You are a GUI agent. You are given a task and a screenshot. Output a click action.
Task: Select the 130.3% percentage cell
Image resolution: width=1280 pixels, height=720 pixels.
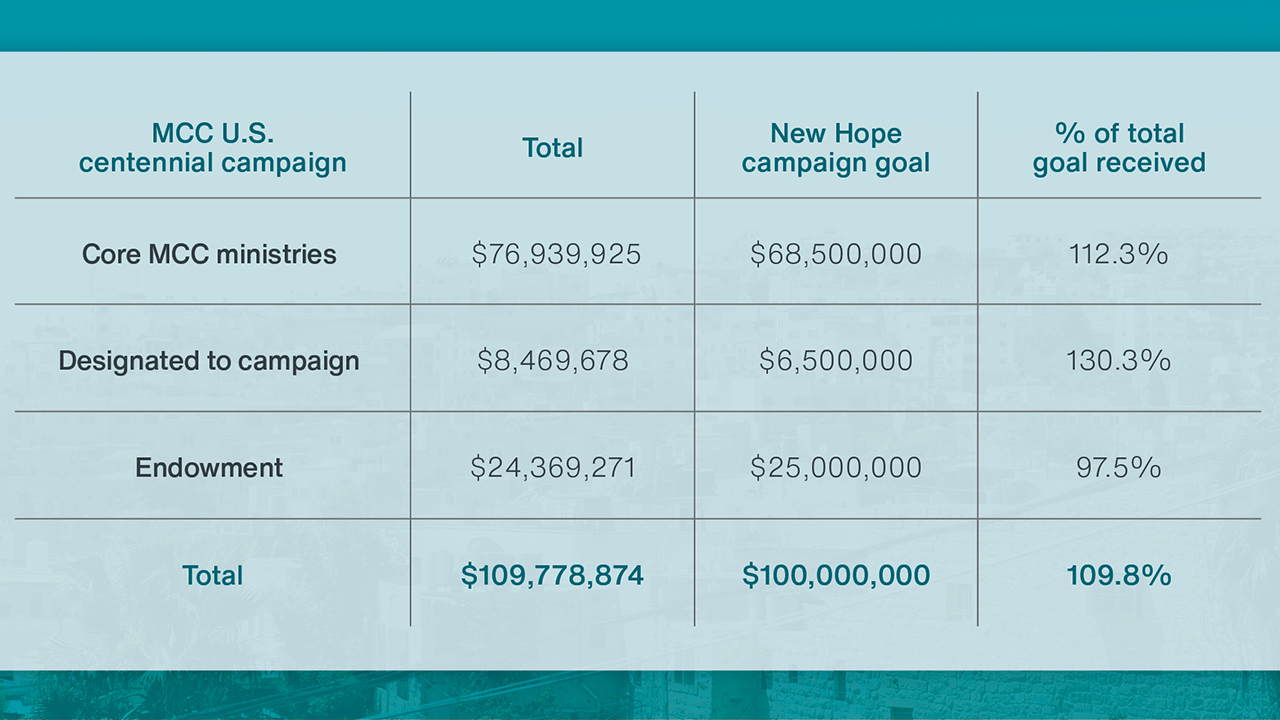point(1118,361)
